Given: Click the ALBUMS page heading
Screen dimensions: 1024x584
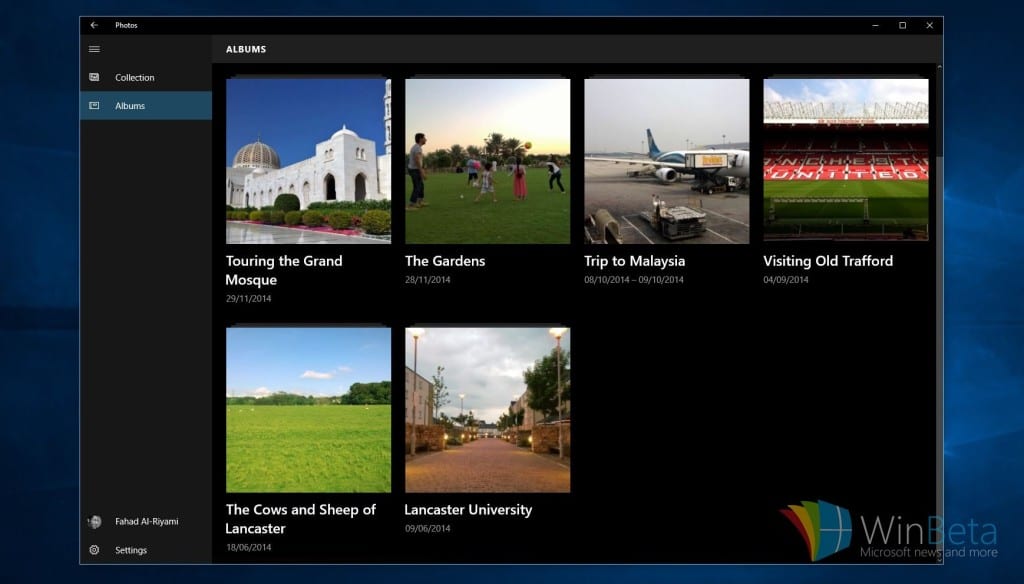Looking at the screenshot, I should pyautogui.click(x=246, y=49).
